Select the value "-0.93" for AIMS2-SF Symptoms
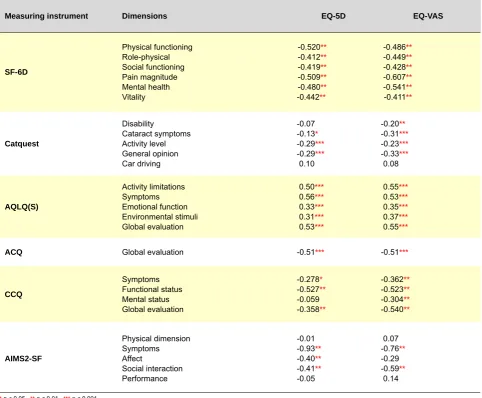Image resolution: width=482 pixels, height=398 pixels. point(306,349)
